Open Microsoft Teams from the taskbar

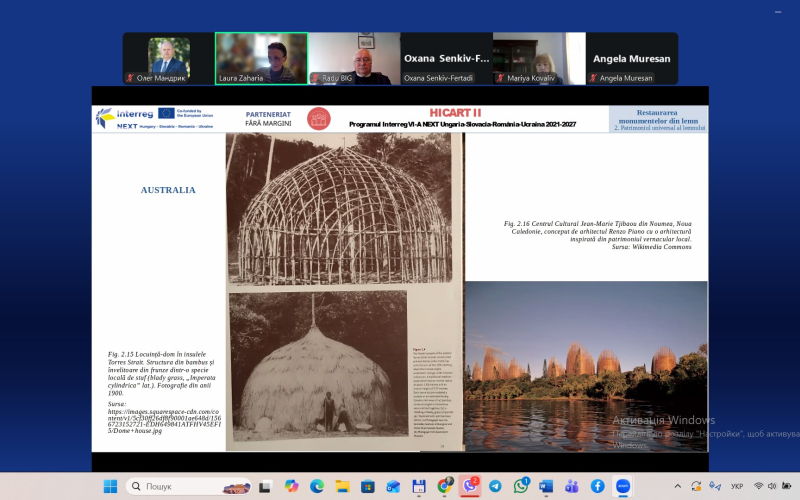click(572, 486)
